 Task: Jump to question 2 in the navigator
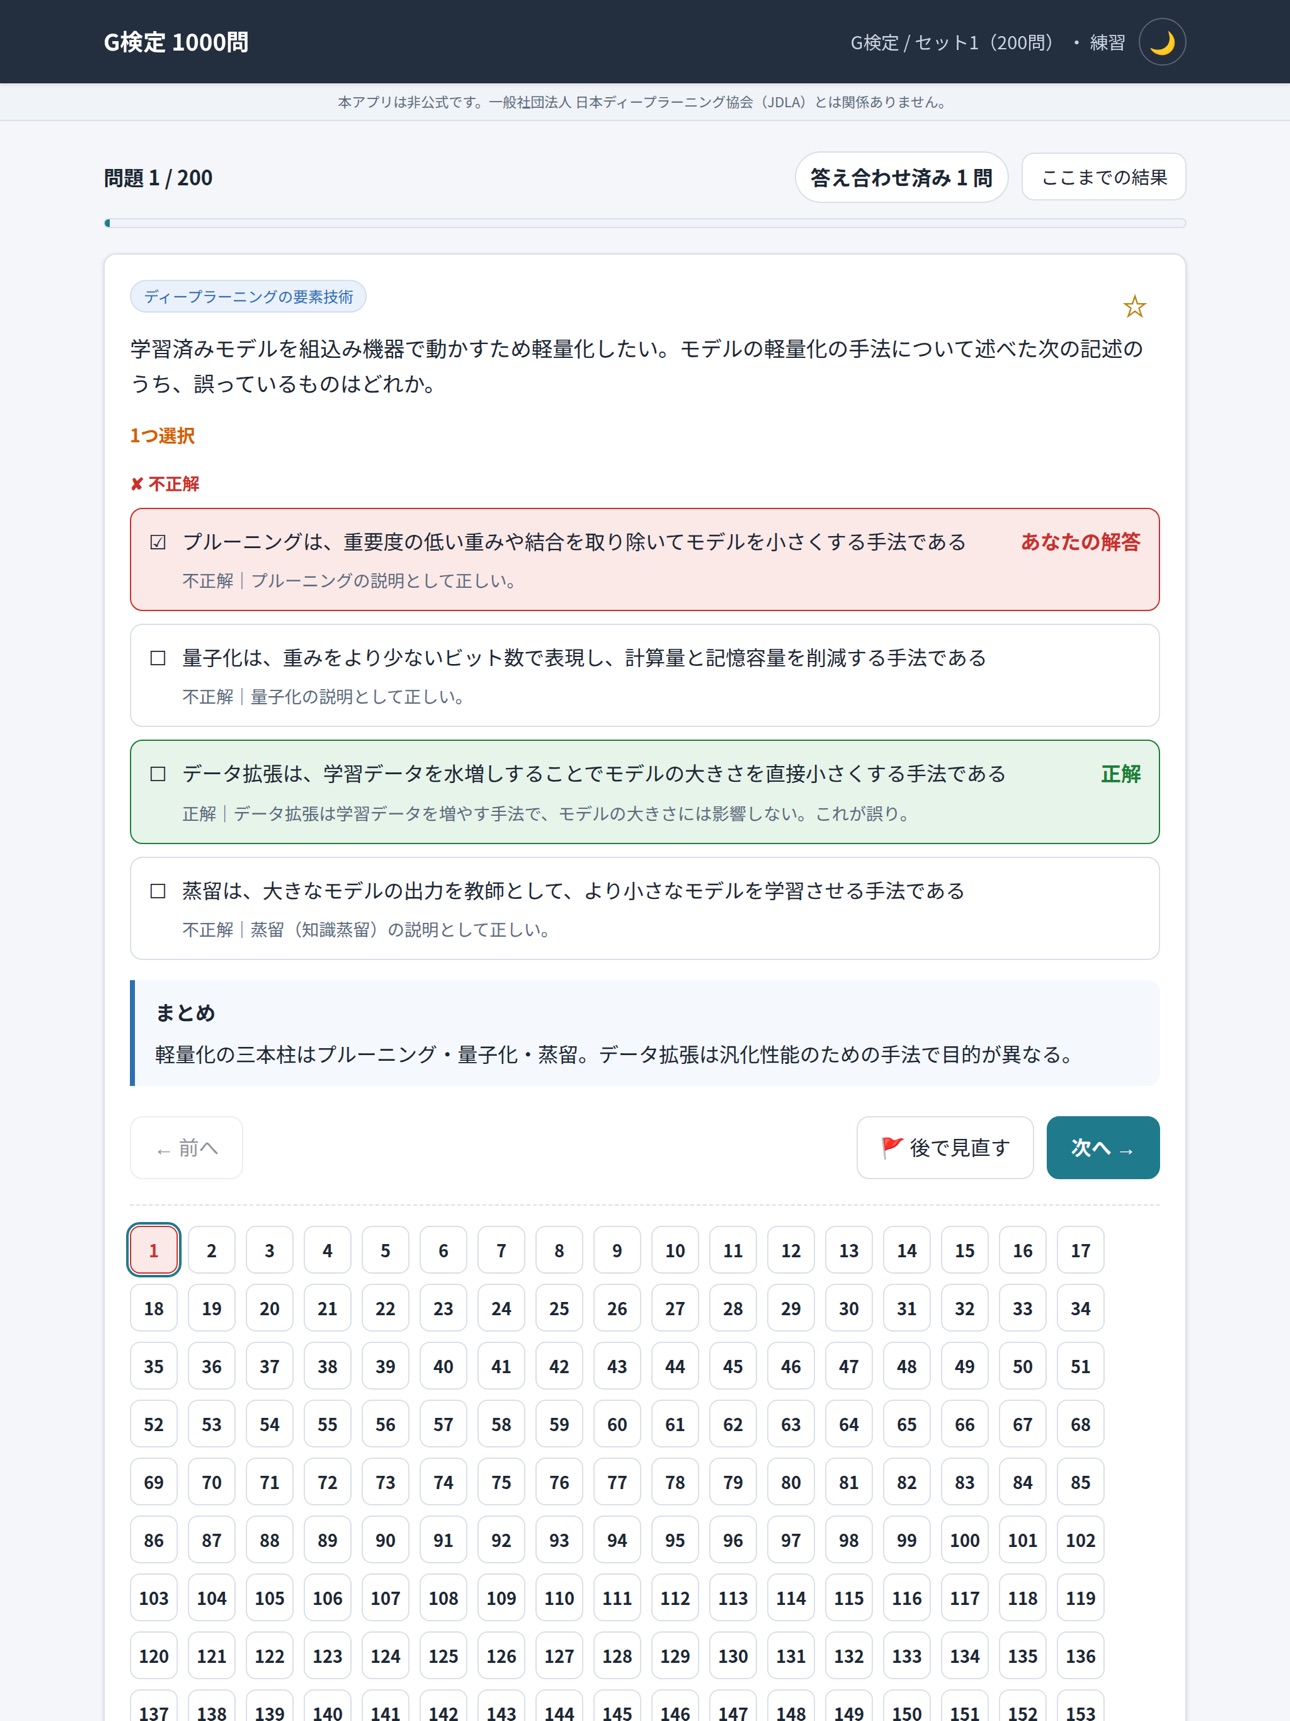(x=212, y=1250)
